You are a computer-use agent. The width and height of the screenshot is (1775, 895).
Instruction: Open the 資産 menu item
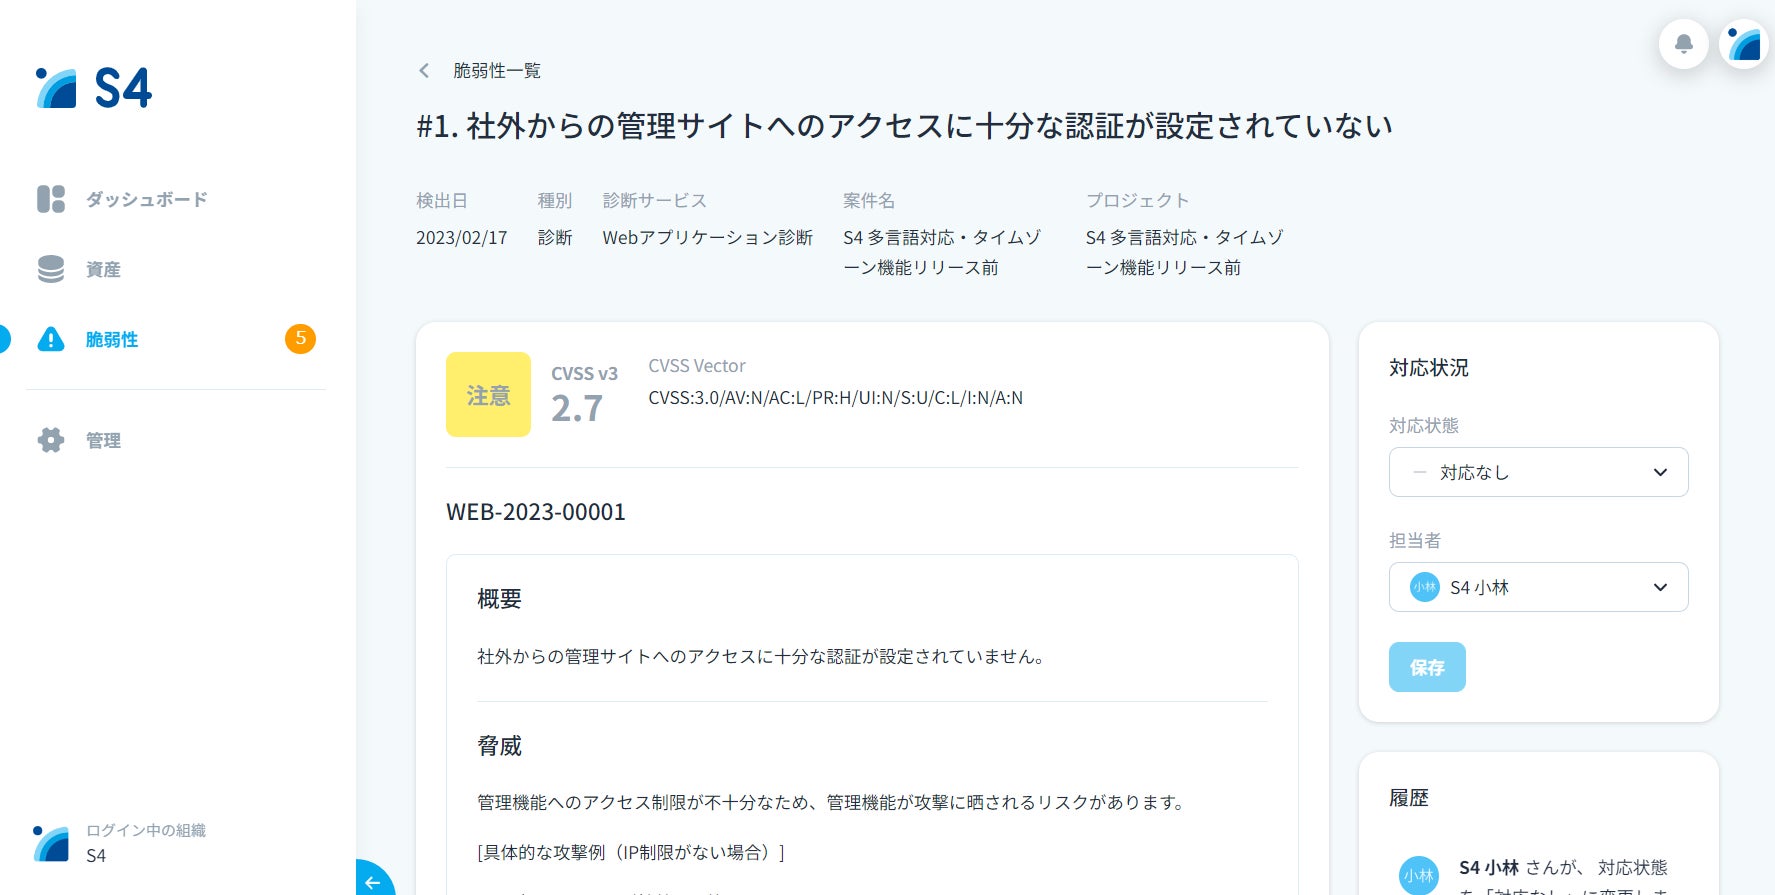click(103, 269)
